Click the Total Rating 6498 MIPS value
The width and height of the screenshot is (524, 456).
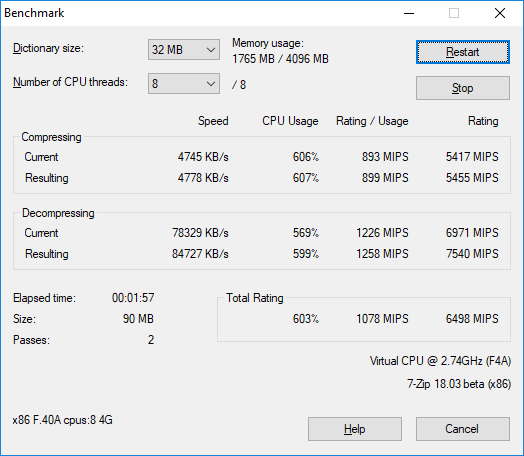(x=472, y=319)
